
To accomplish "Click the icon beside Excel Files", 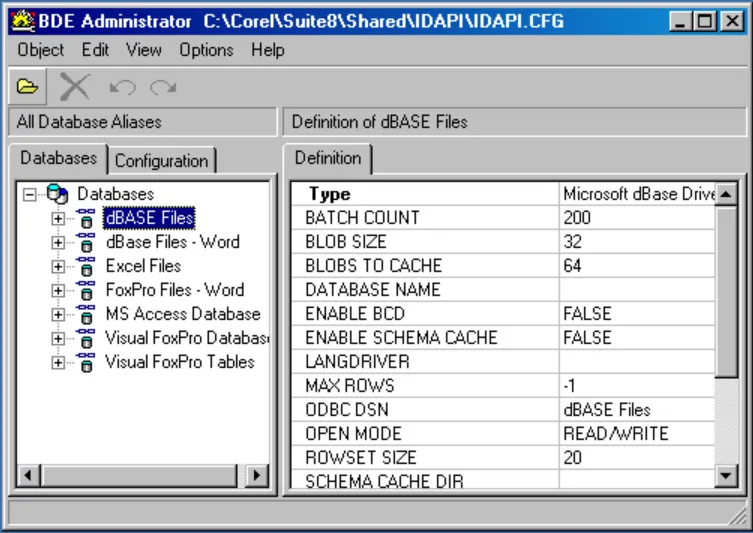I will click(86, 266).
